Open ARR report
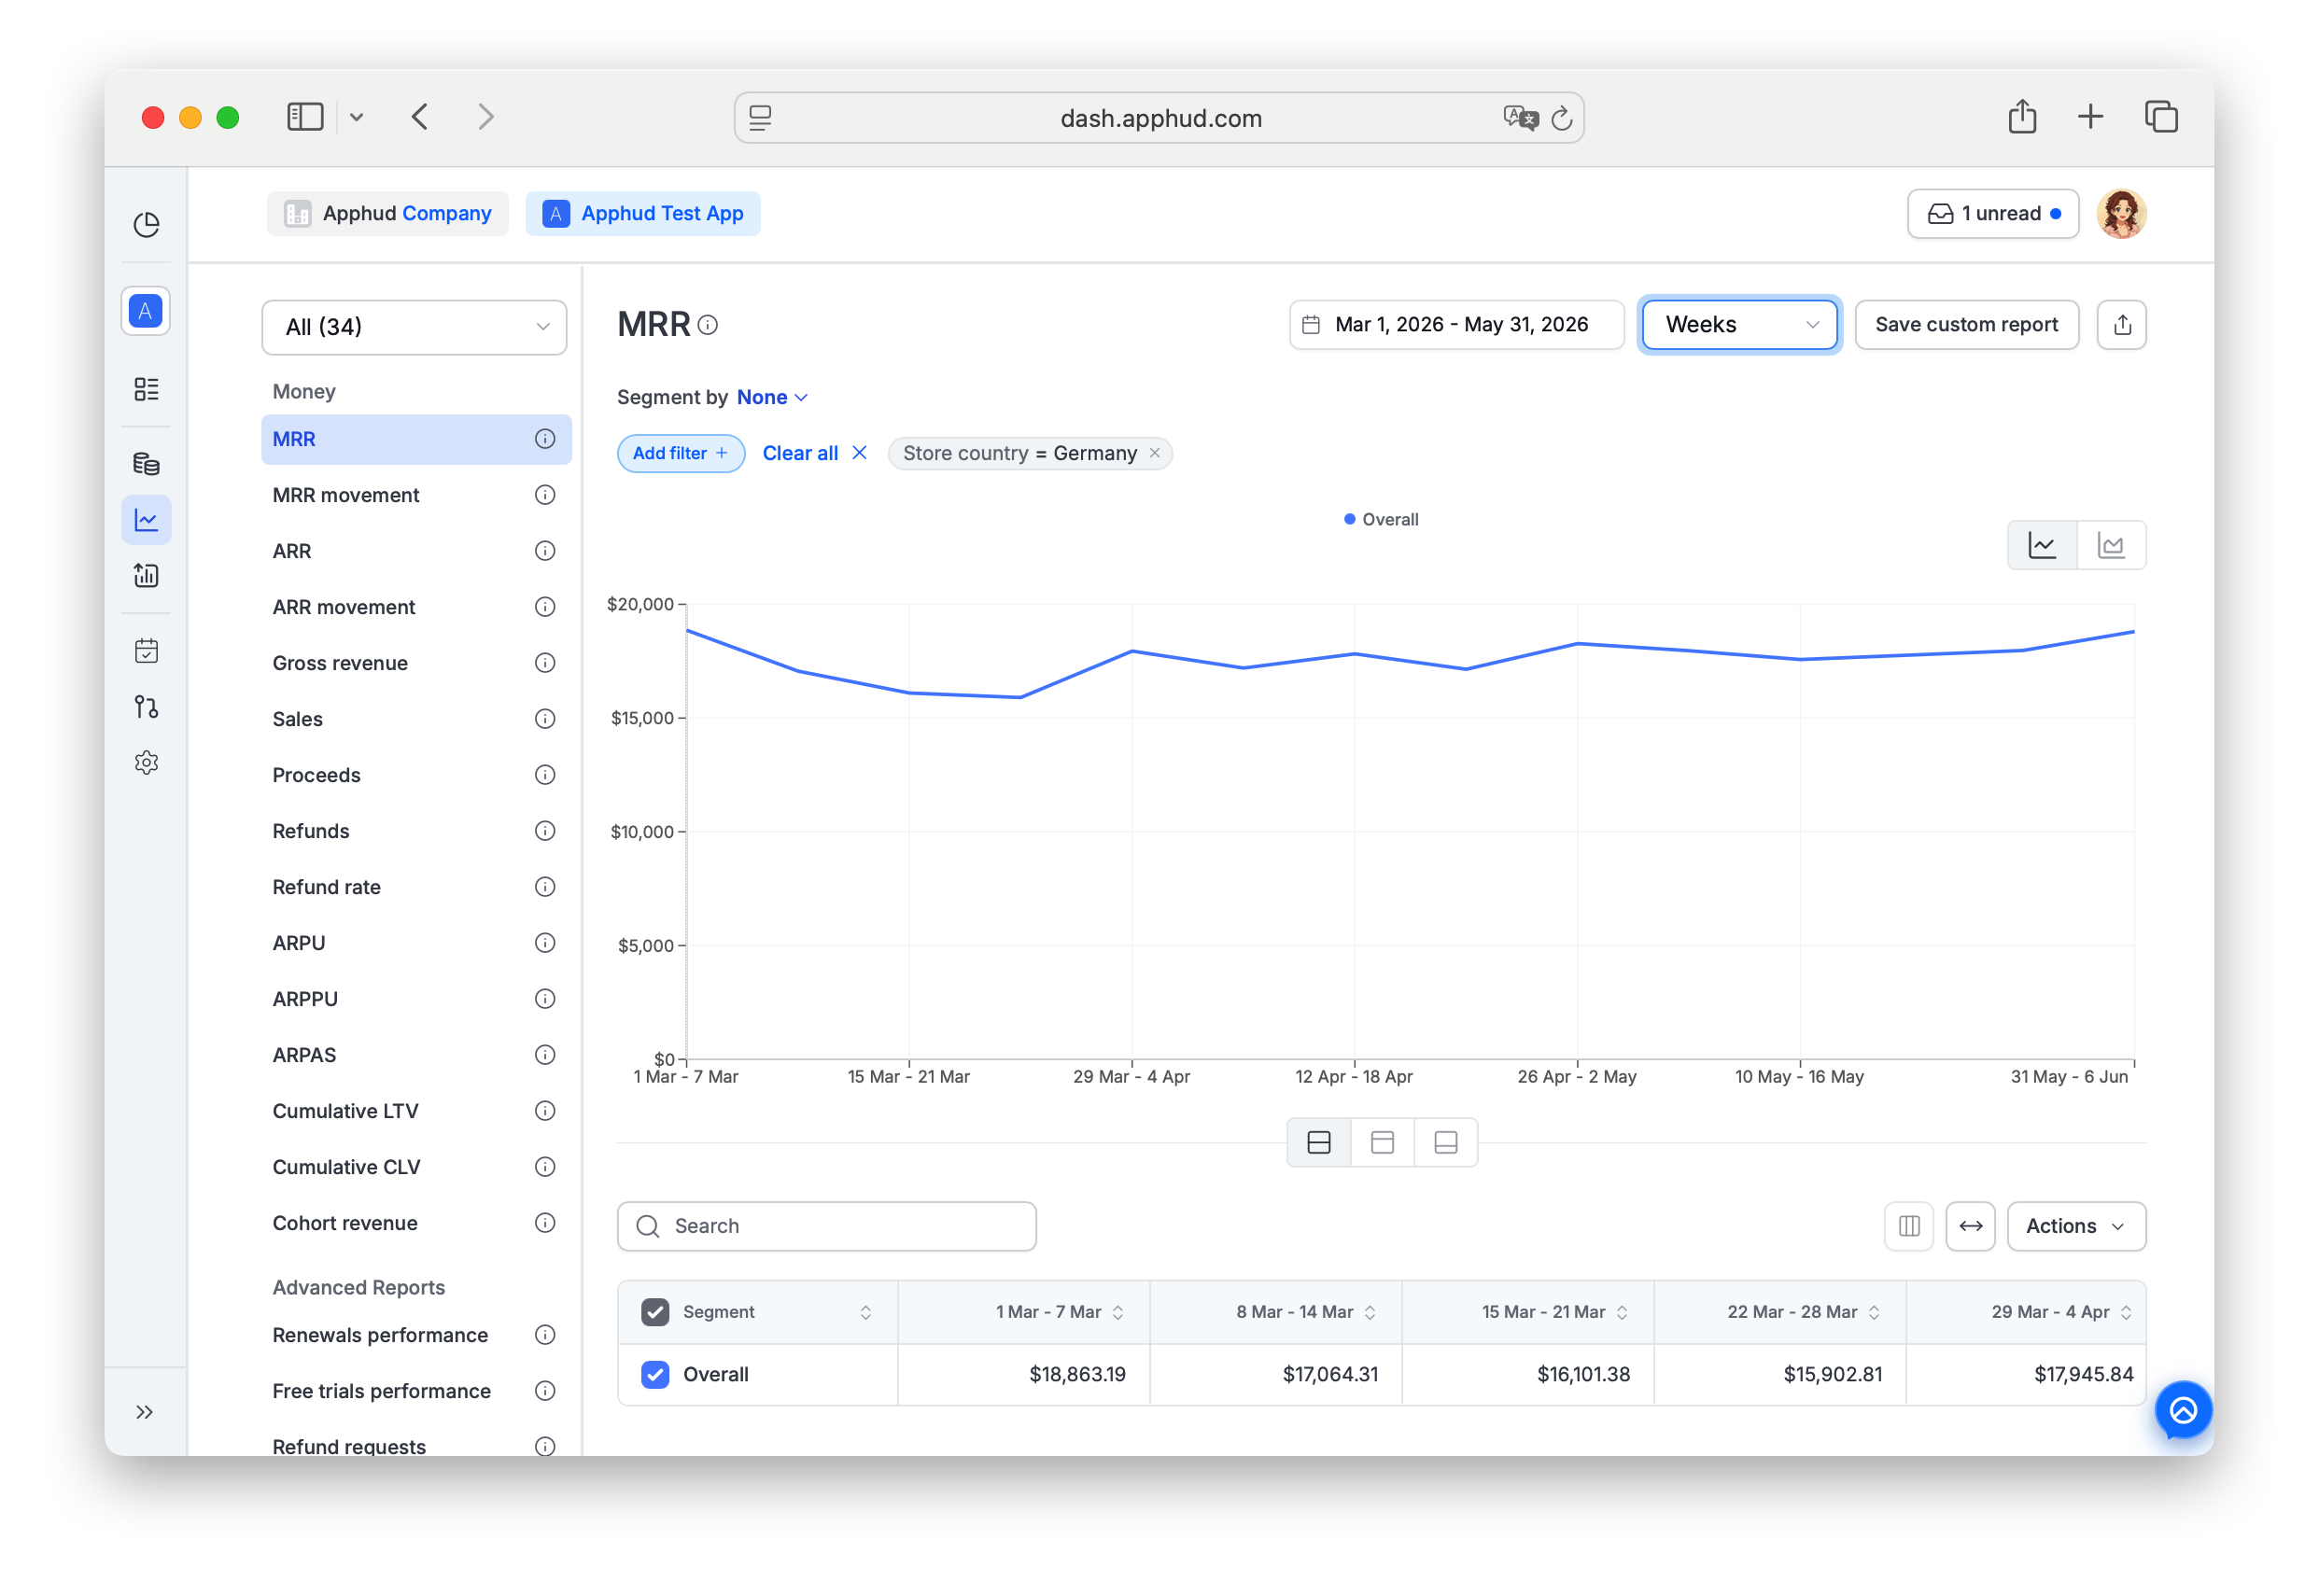 click(x=292, y=551)
